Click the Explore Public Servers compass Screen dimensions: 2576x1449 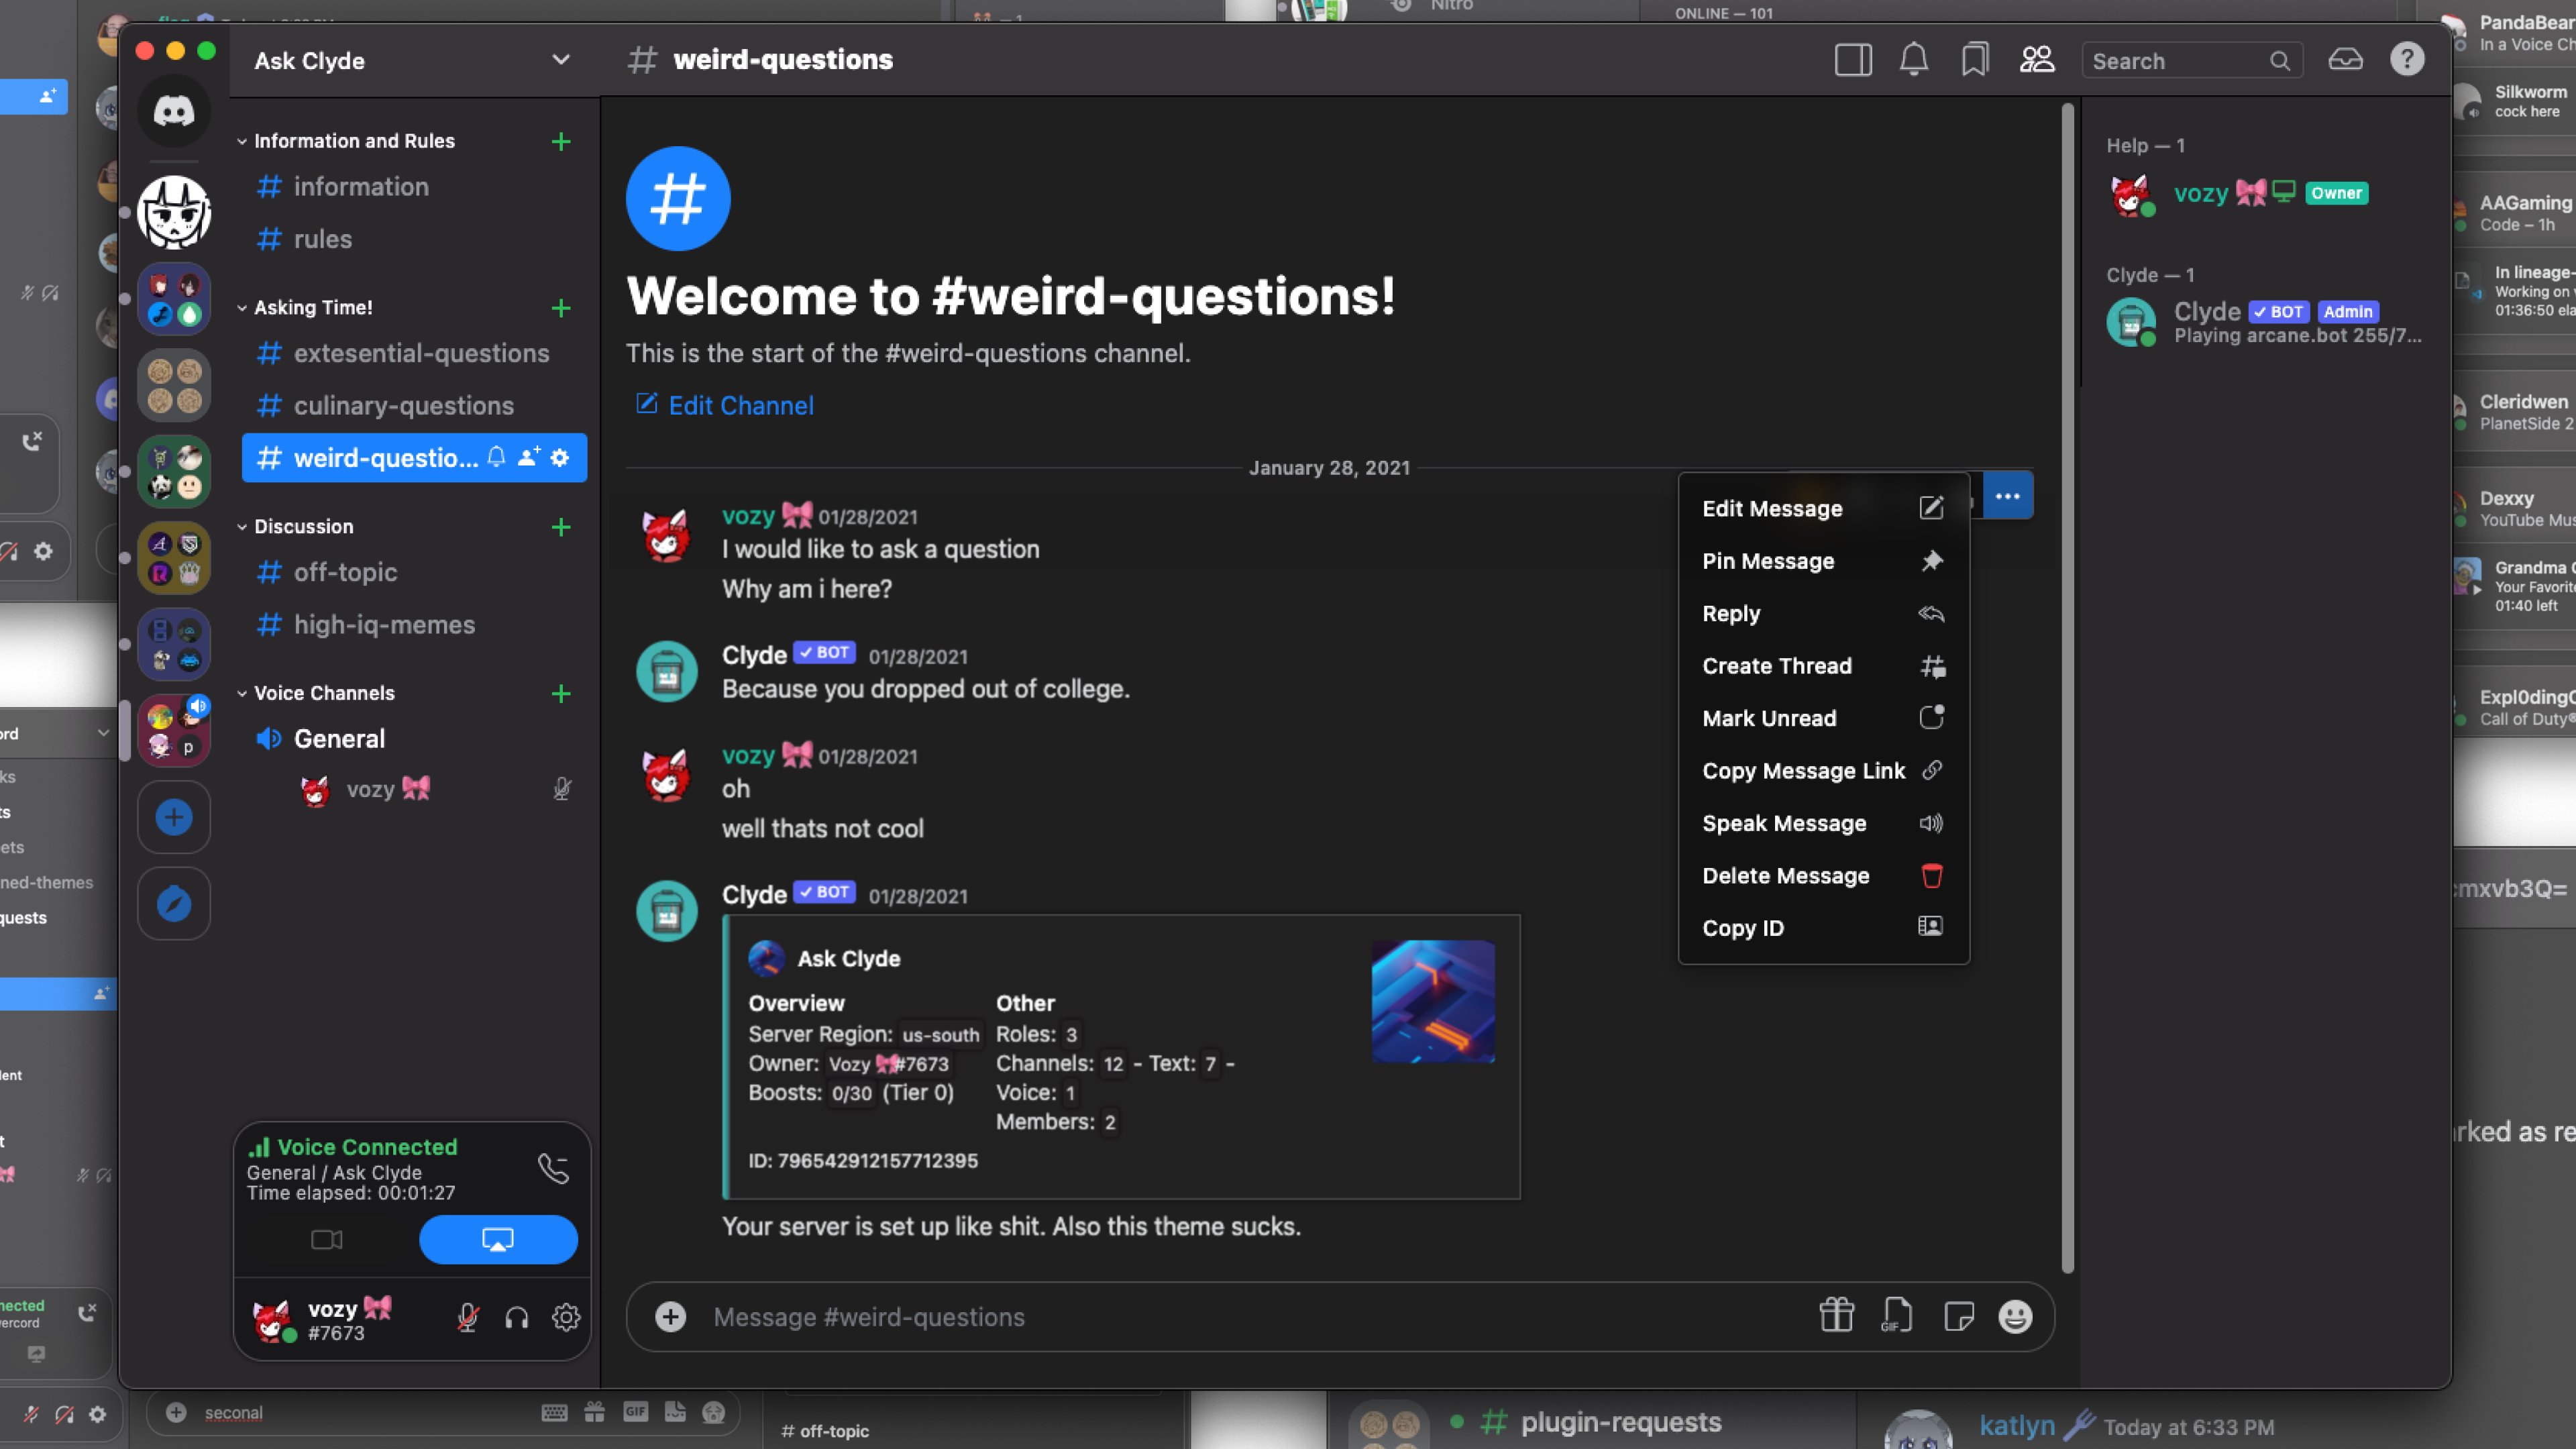pos(174,904)
